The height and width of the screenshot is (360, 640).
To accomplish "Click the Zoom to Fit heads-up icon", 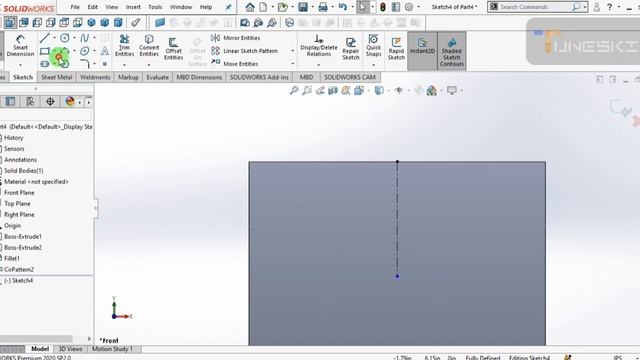I will click(x=294, y=91).
